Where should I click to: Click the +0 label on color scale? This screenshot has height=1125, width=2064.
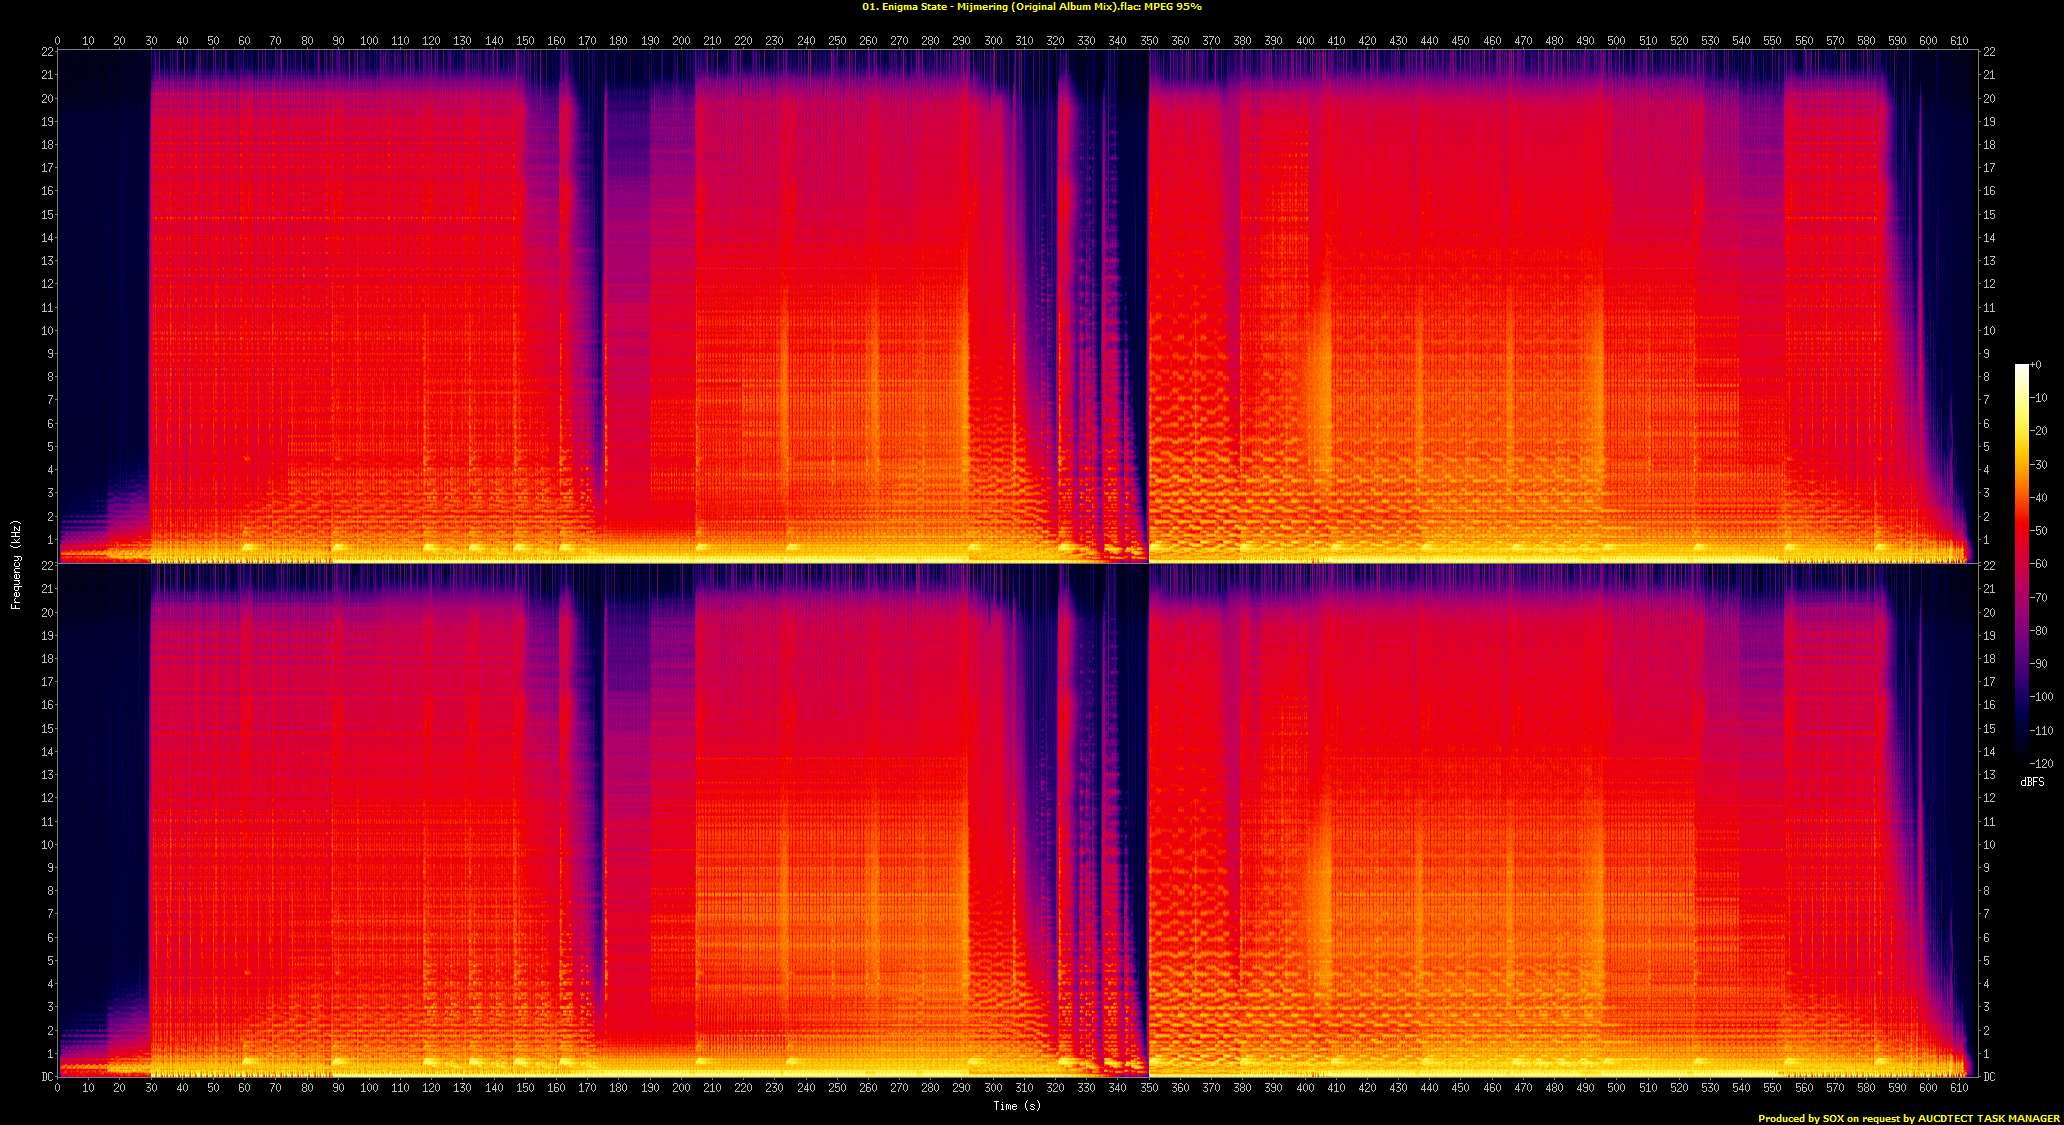pyautogui.click(x=2036, y=365)
